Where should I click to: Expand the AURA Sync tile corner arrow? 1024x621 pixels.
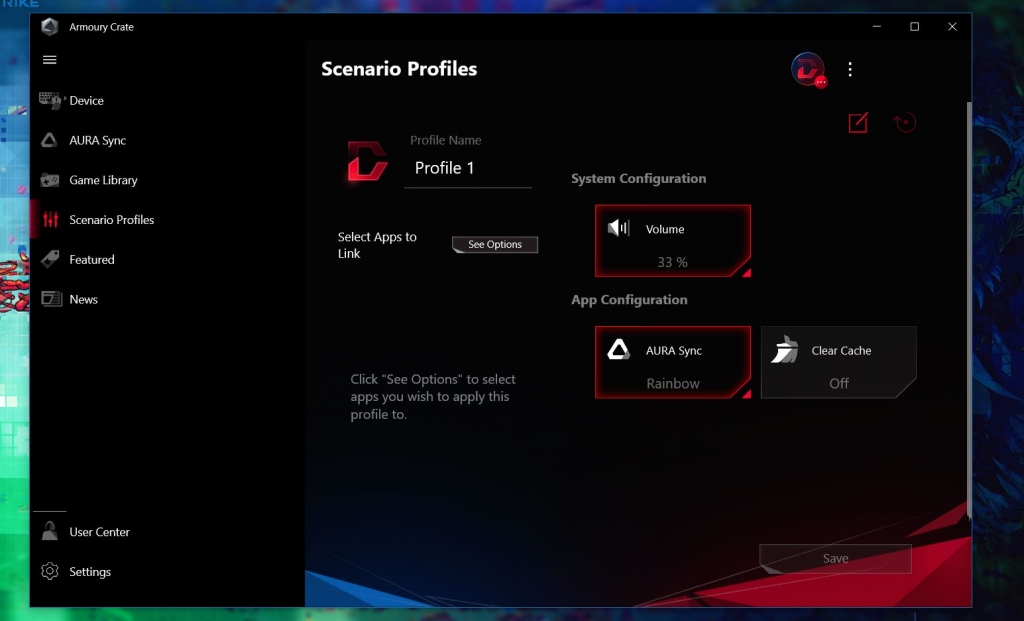click(x=745, y=393)
